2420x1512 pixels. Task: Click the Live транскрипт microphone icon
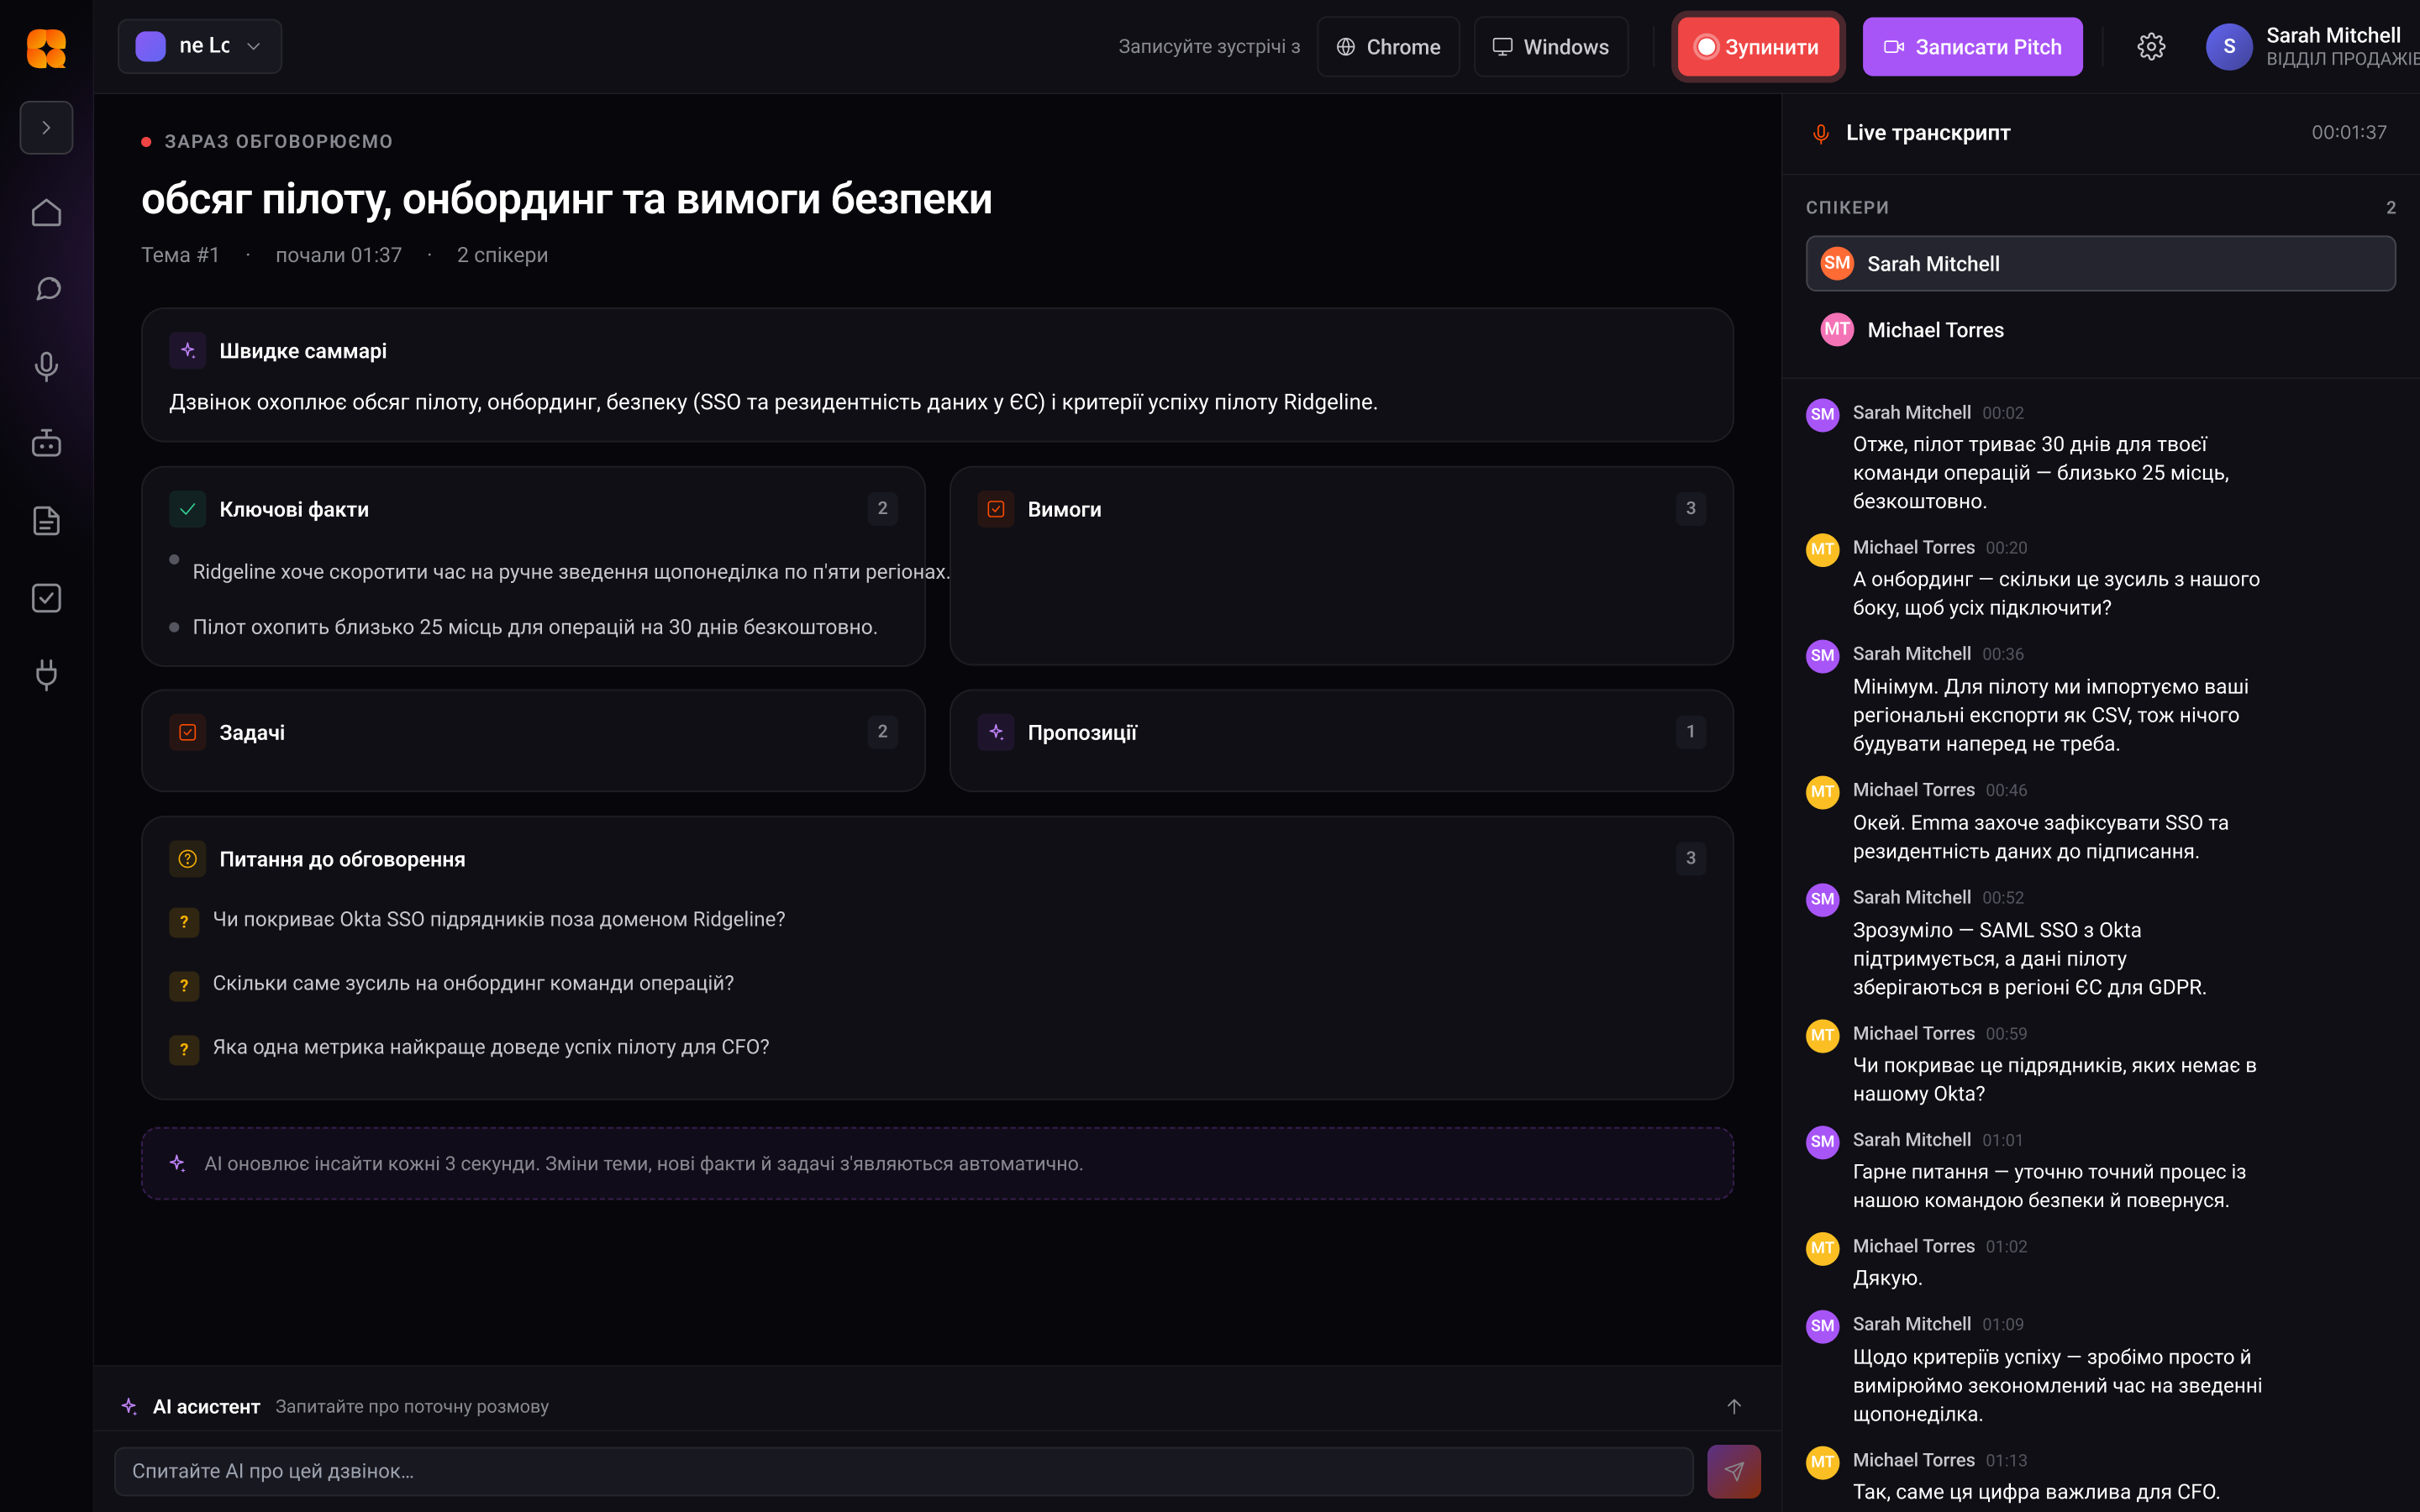coord(1821,134)
